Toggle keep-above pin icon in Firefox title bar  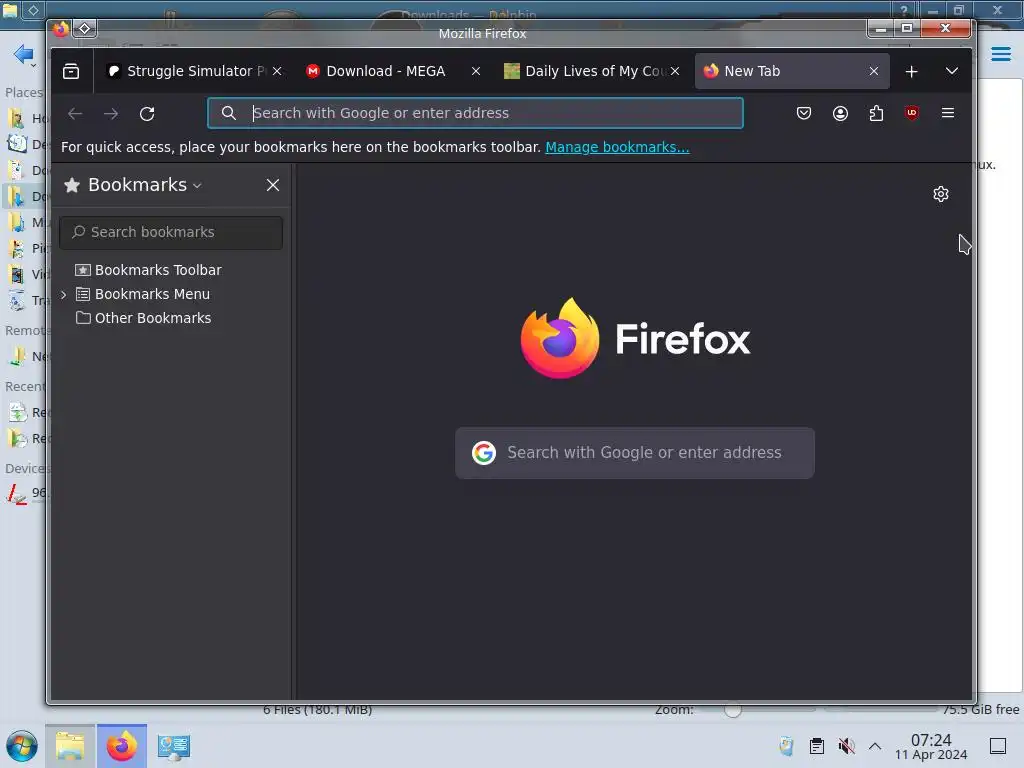coord(85,29)
